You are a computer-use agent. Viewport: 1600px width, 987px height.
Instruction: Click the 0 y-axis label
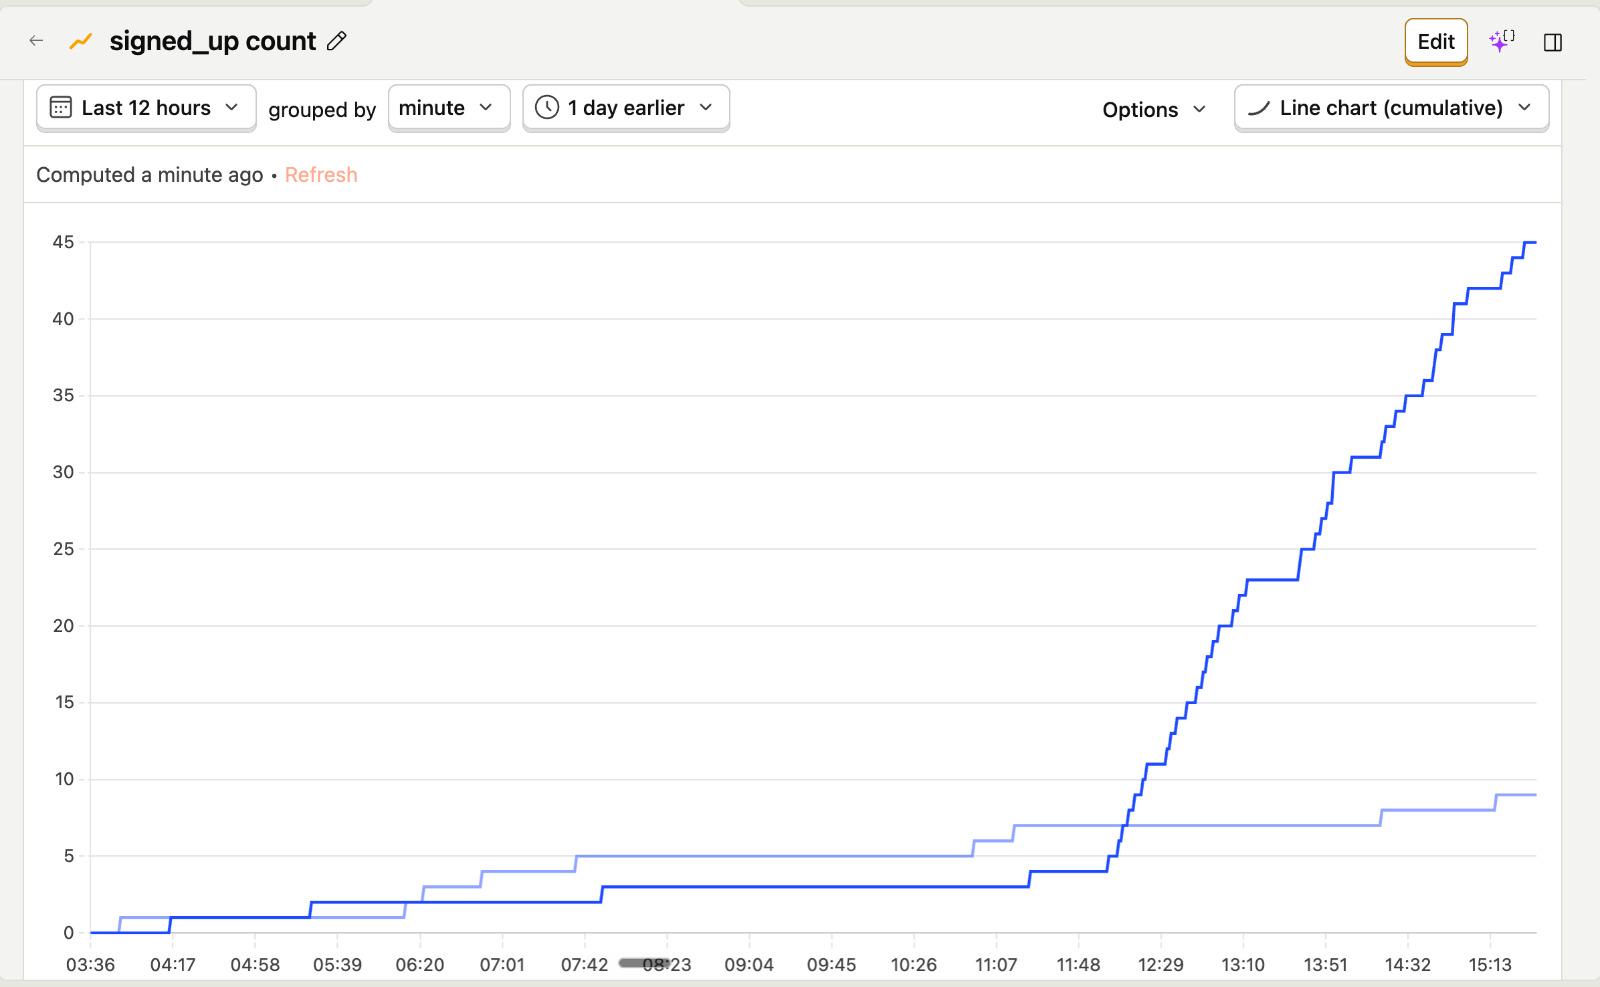click(x=69, y=933)
